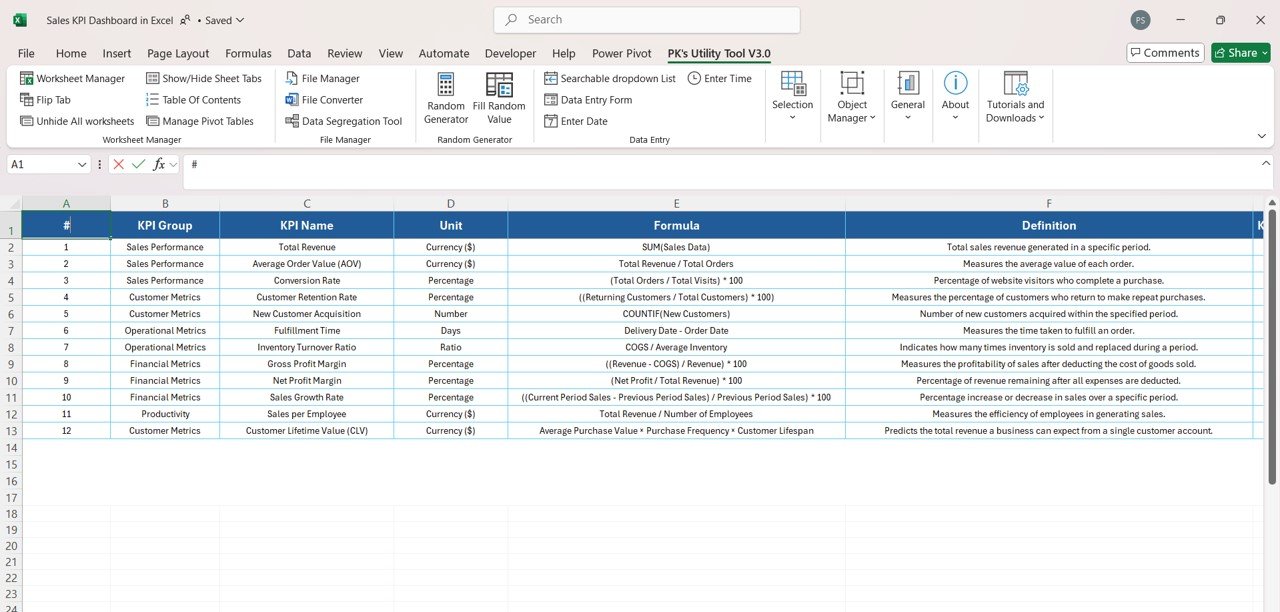Click the Conversion Rate cell

coord(307,281)
